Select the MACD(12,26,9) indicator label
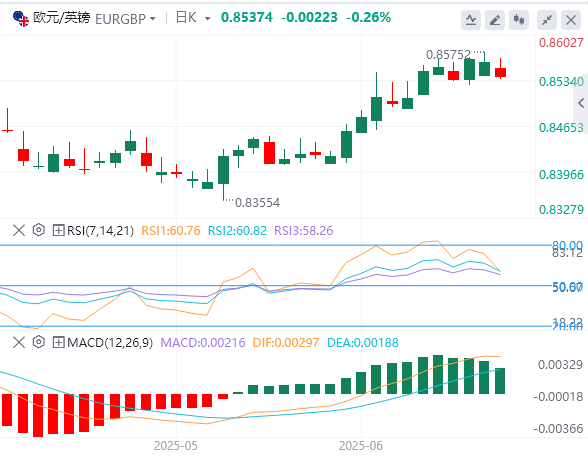Viewport: 588px width, 458px height. 110,342
